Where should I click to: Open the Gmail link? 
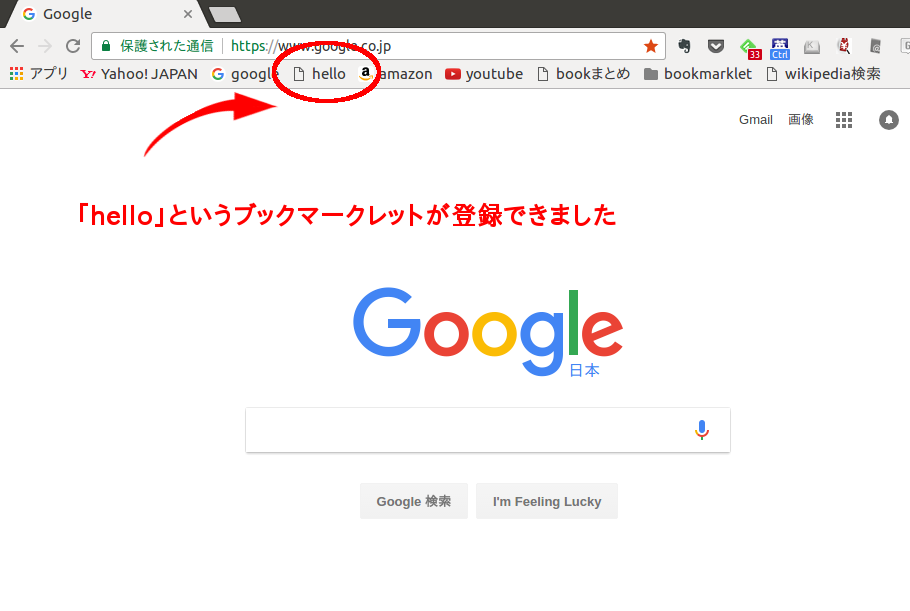point(756,120)
